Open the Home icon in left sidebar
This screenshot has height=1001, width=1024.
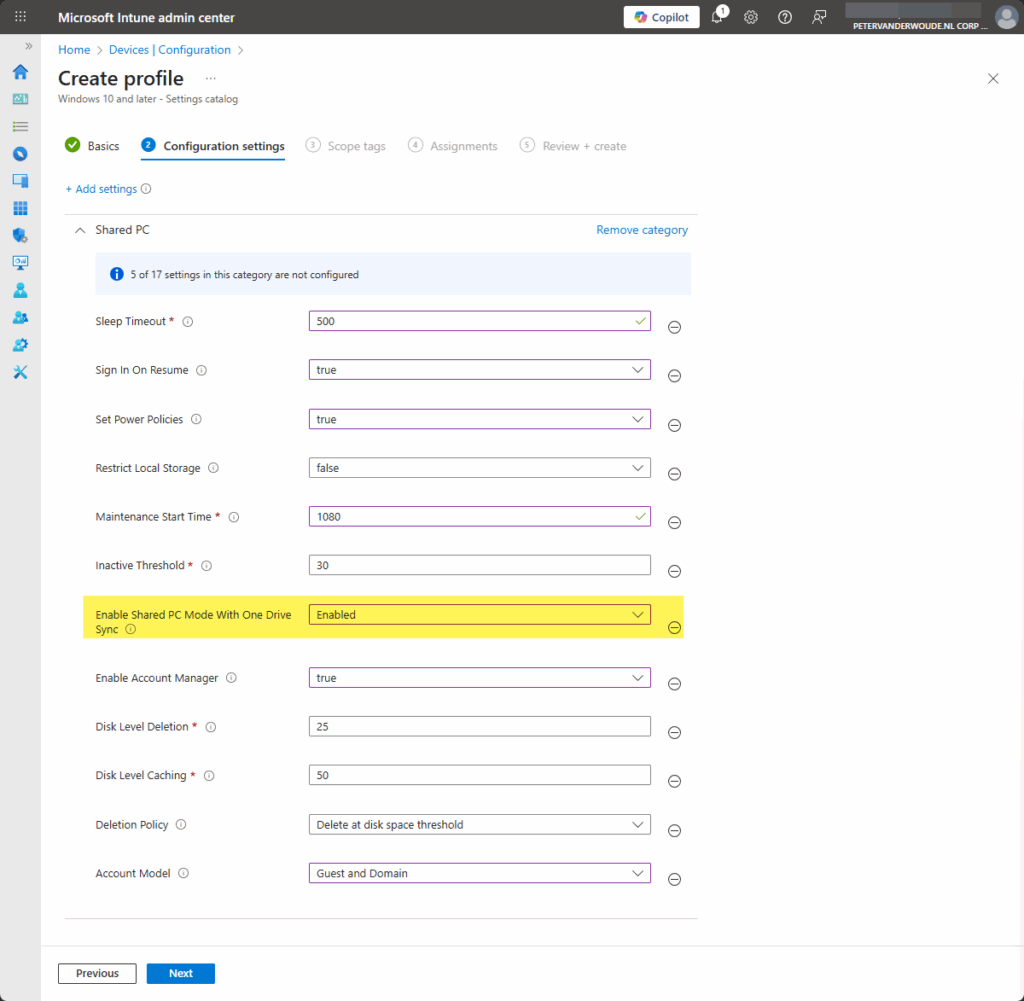[x=20, y=72]
